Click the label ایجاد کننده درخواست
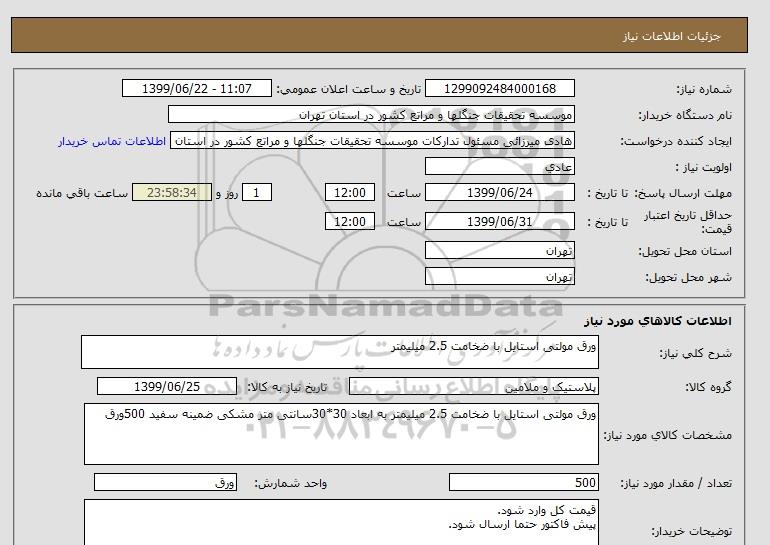The height and width of the screenshot is (545, 770). click(x=676, y=141)
